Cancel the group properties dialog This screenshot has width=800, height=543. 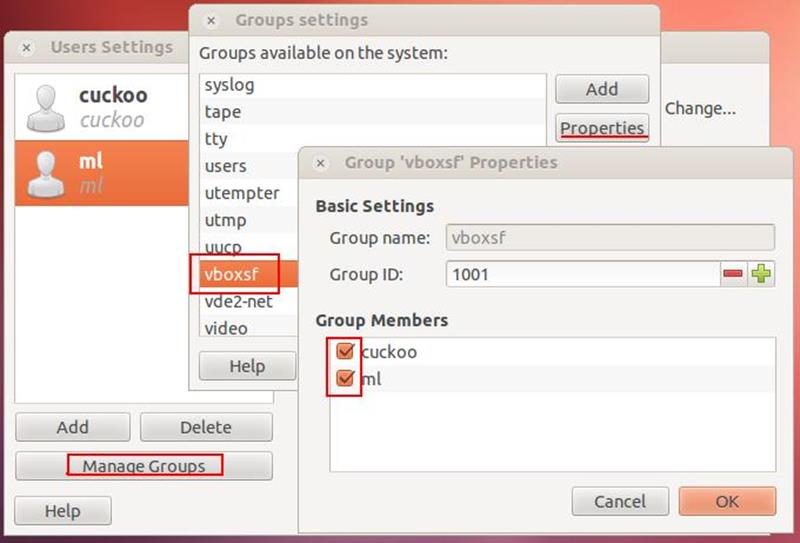point(620,501)
